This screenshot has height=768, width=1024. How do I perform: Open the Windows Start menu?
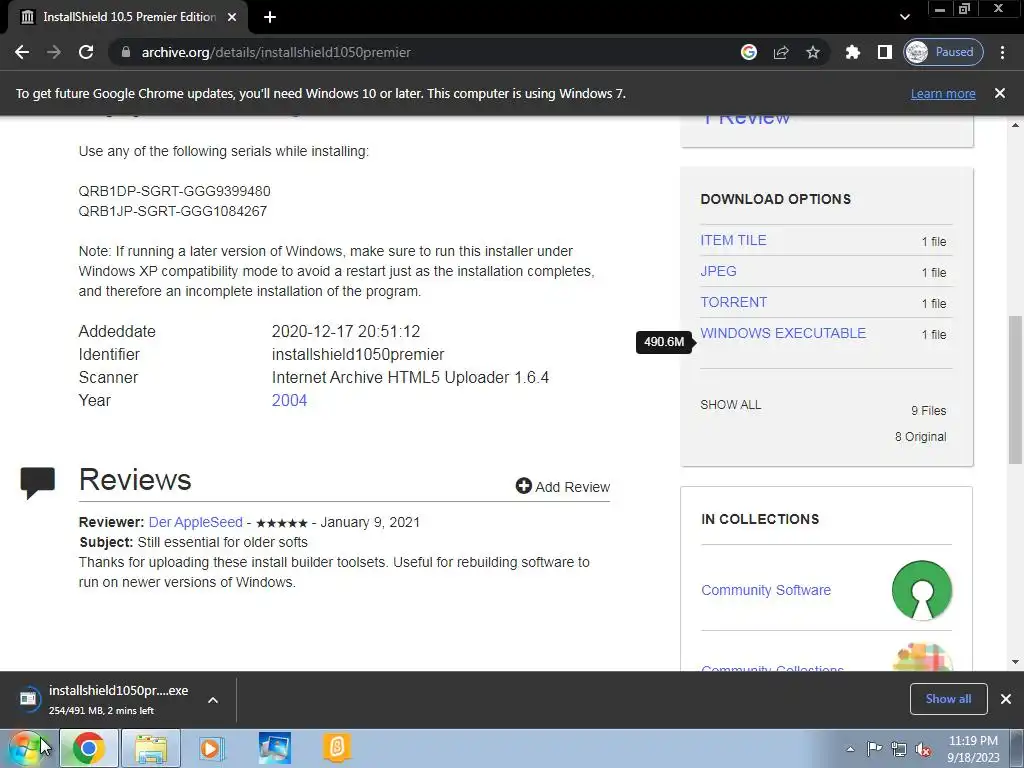26,748
